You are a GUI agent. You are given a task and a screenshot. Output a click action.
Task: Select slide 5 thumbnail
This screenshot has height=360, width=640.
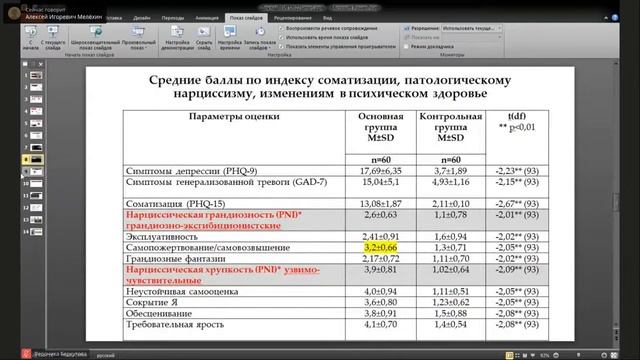(x=36, y=123)
